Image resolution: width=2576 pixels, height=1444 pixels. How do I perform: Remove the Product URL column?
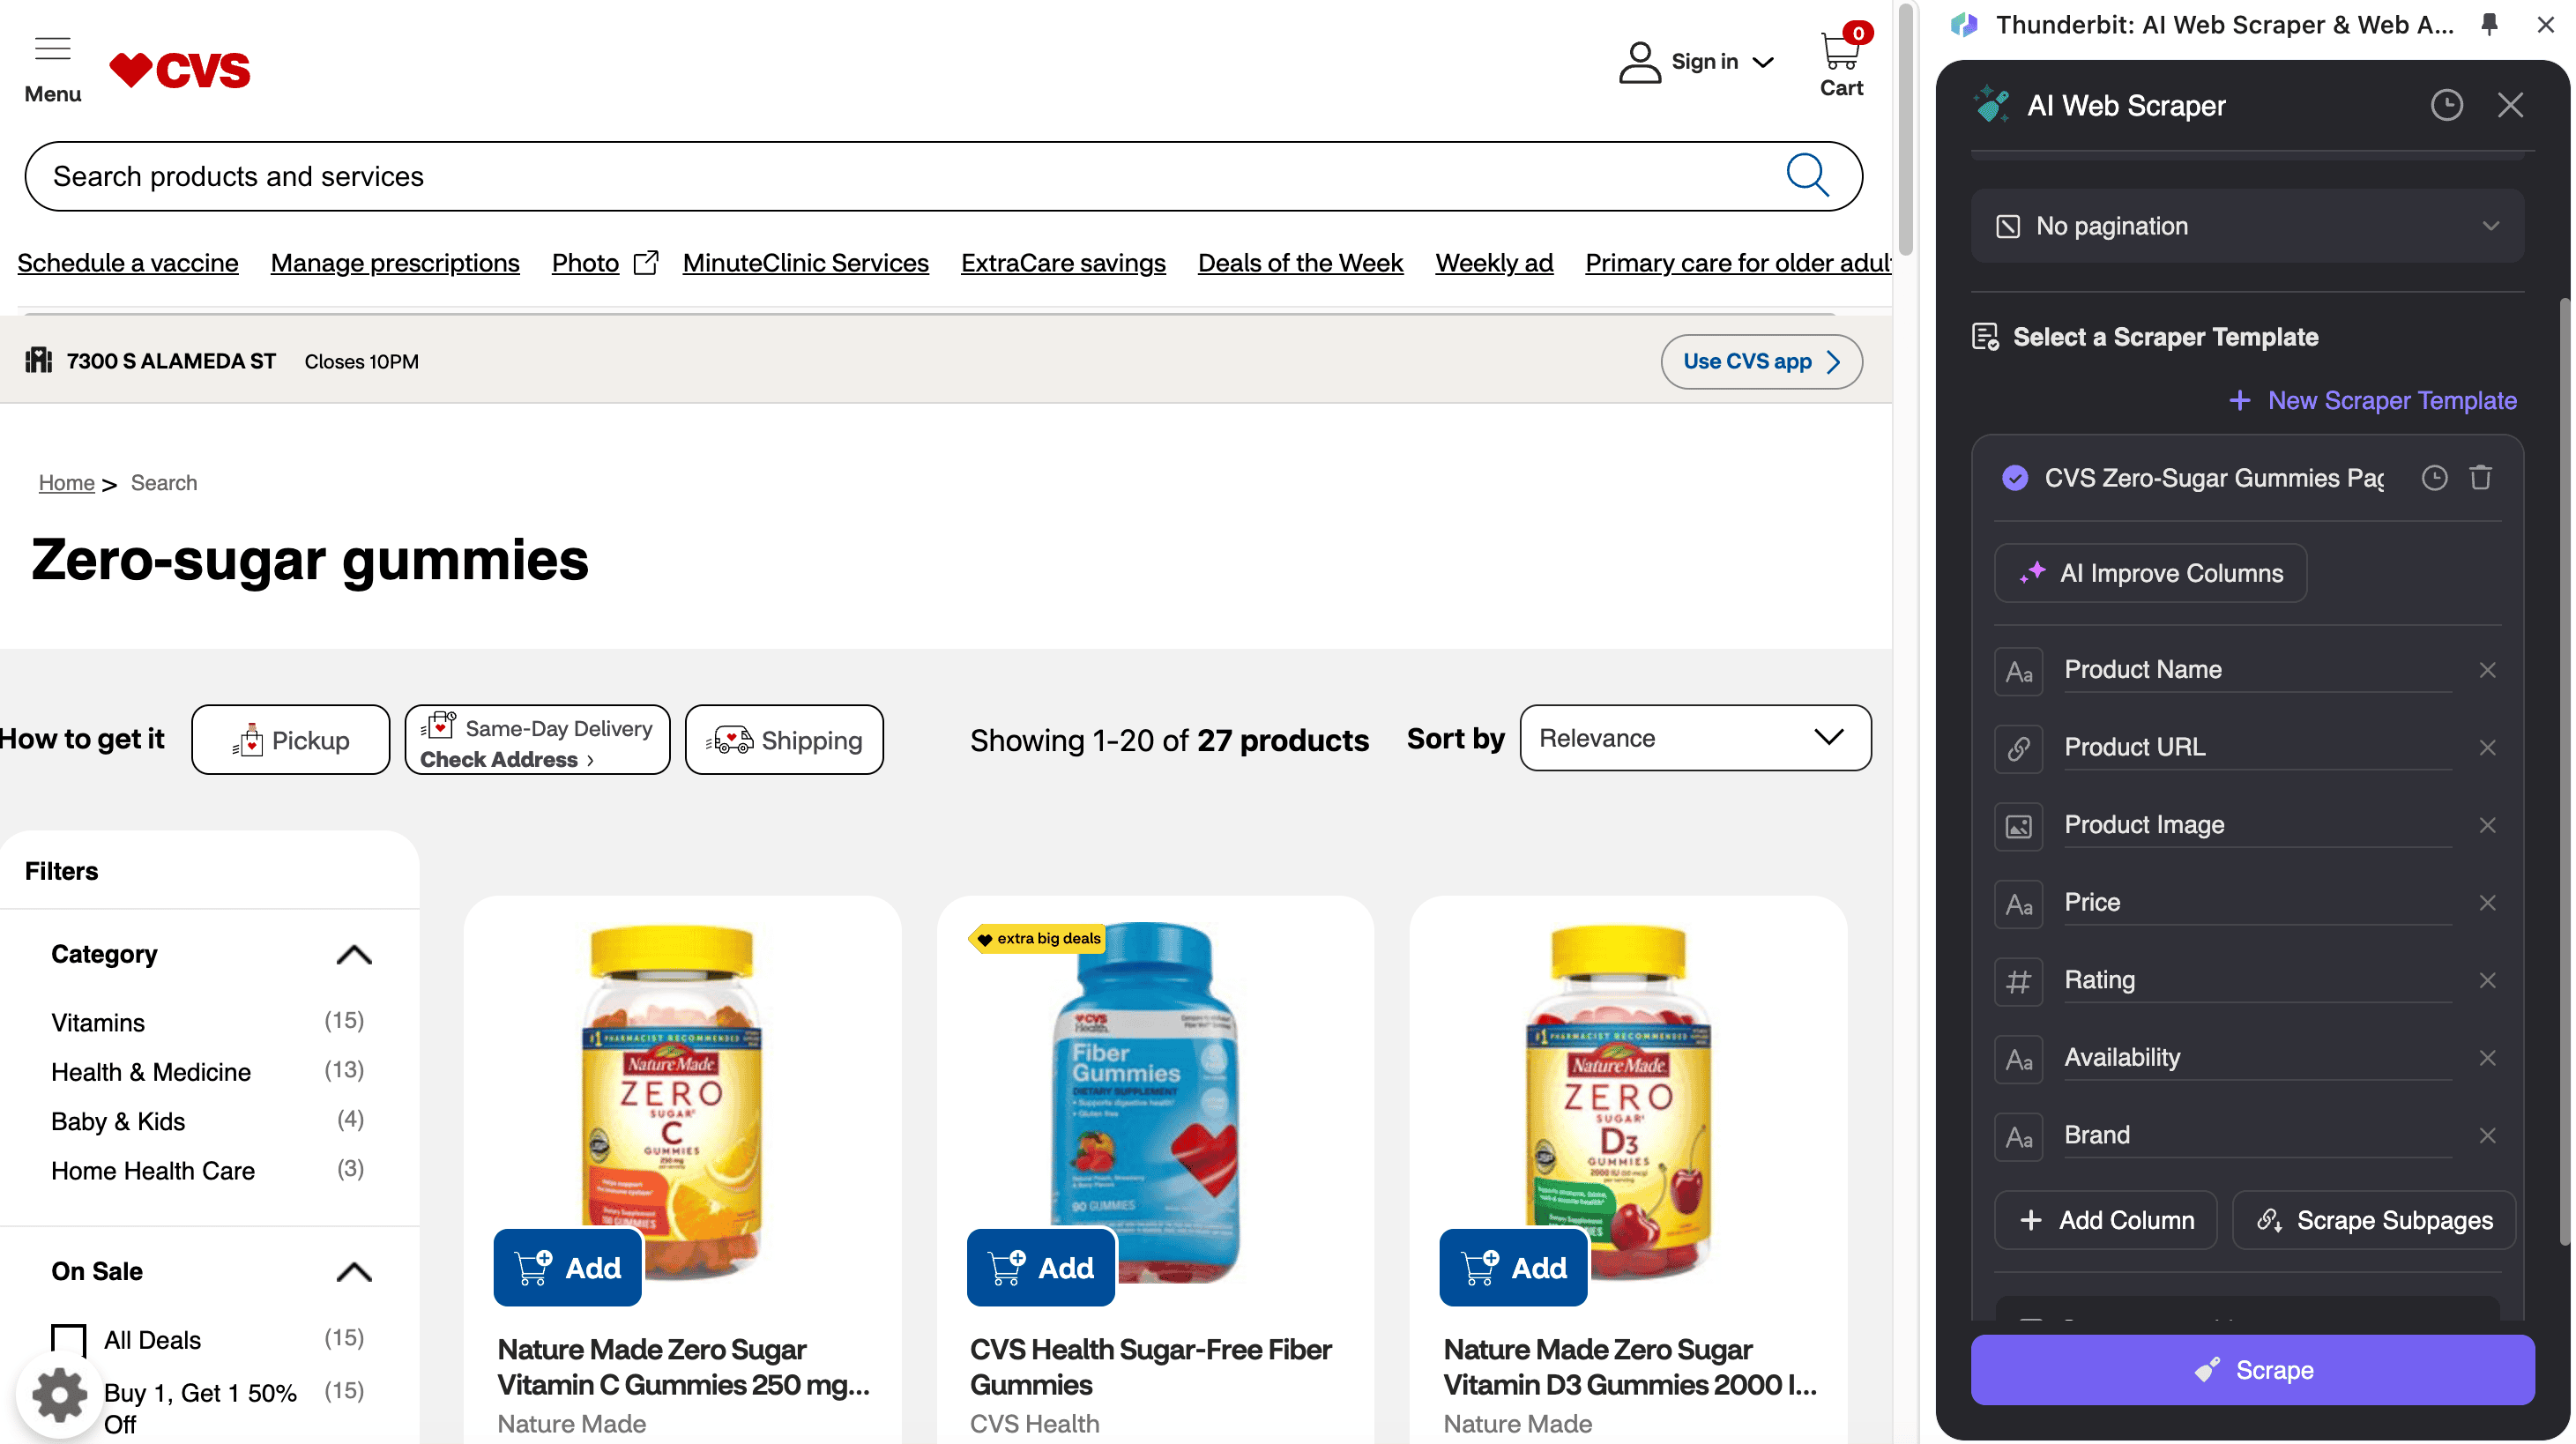click(2487, 747)
